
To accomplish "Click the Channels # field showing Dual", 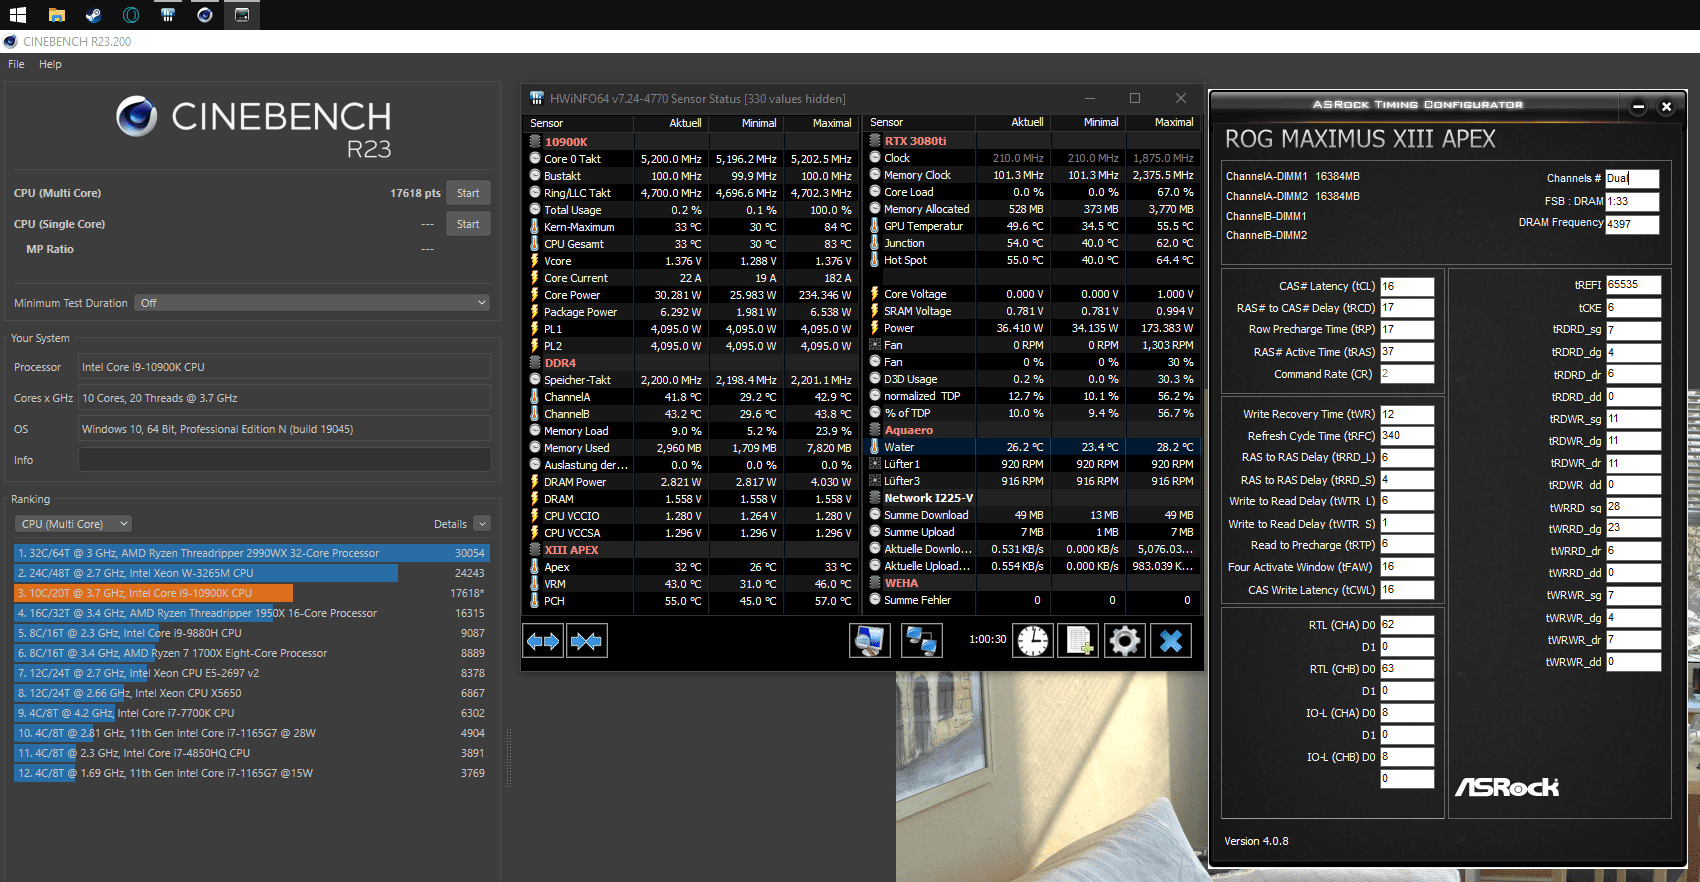I will click(1632, 178).
